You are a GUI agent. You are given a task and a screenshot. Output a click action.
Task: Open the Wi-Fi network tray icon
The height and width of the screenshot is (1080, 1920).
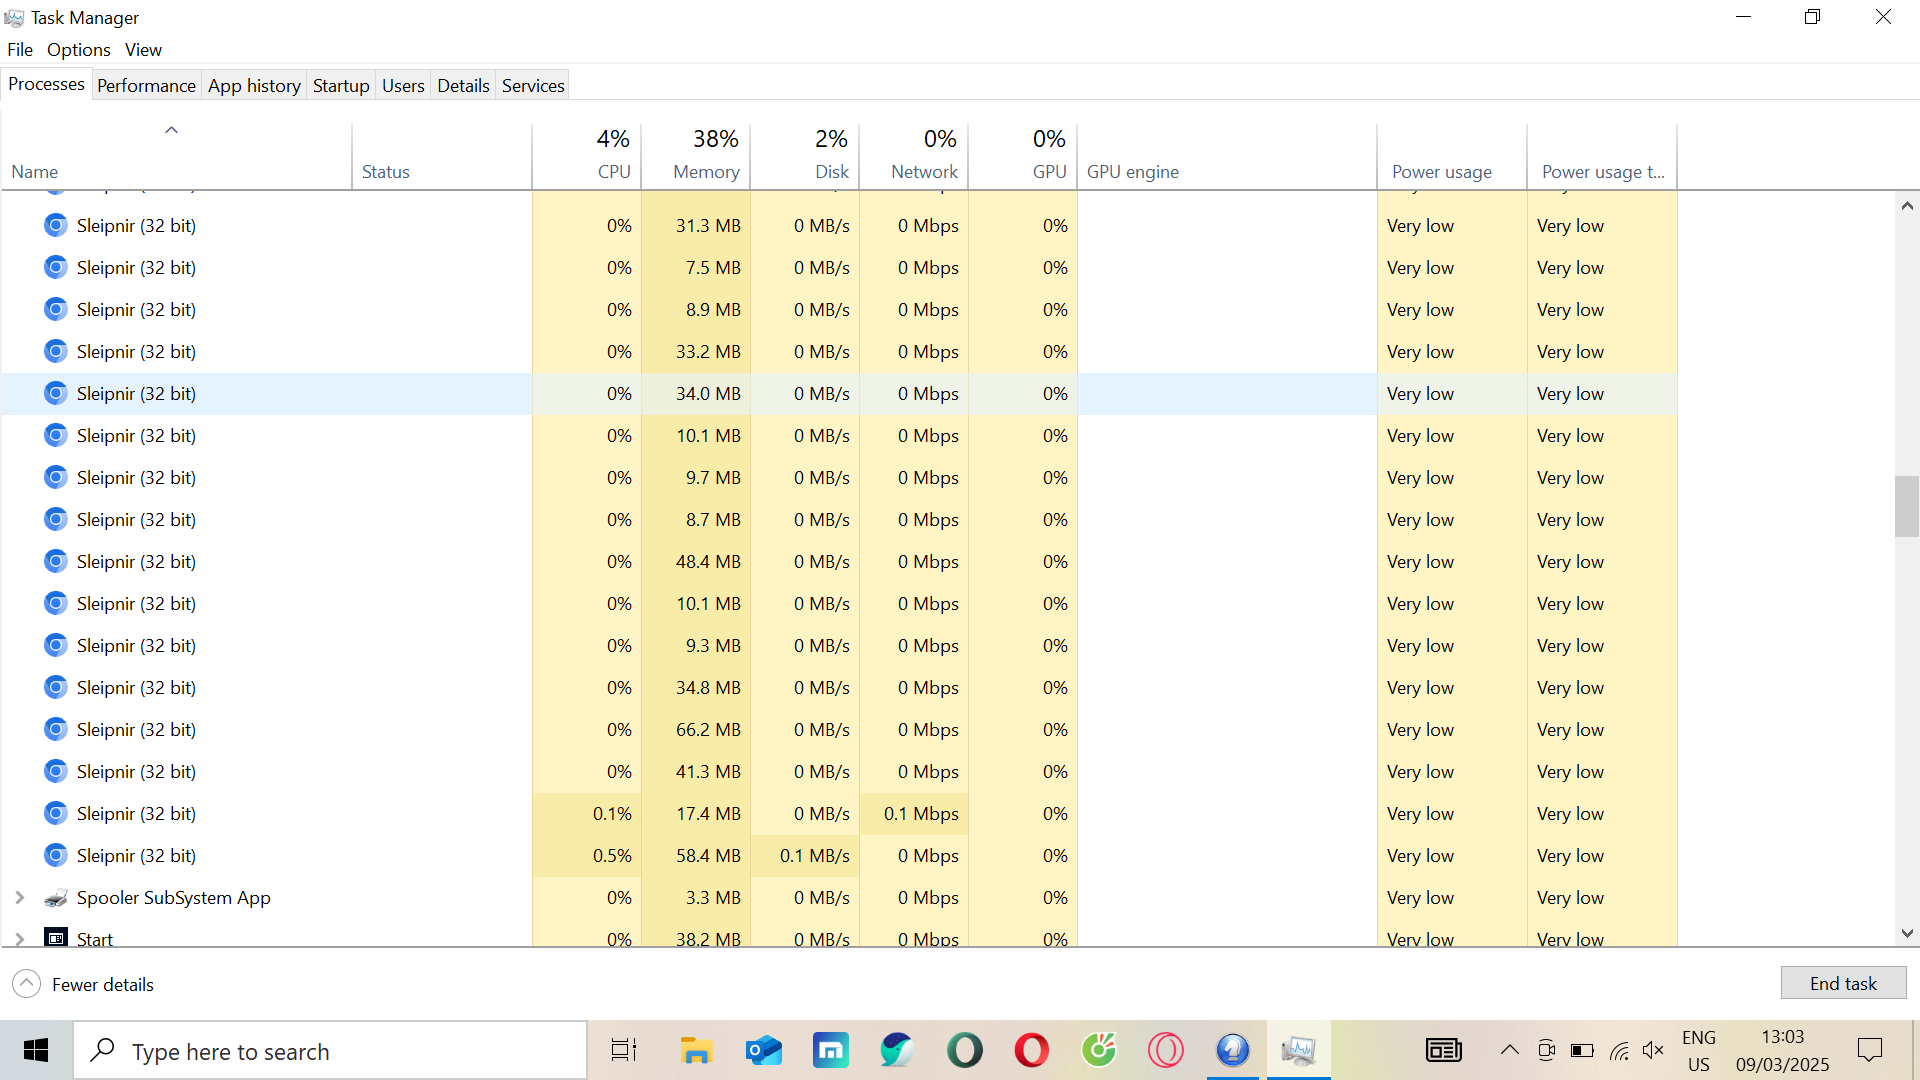tap(1619, 1051)
